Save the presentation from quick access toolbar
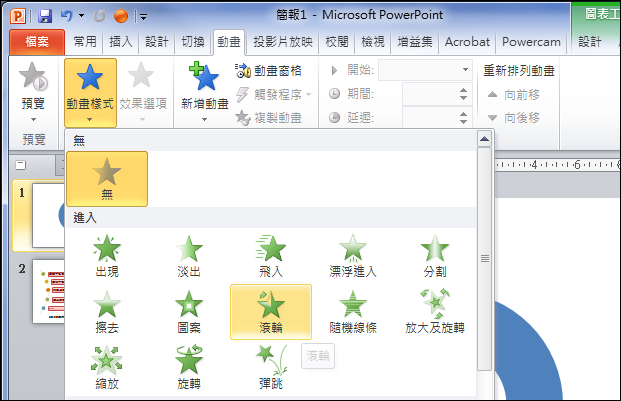This screenshot has height=401, width=621. 45,16
